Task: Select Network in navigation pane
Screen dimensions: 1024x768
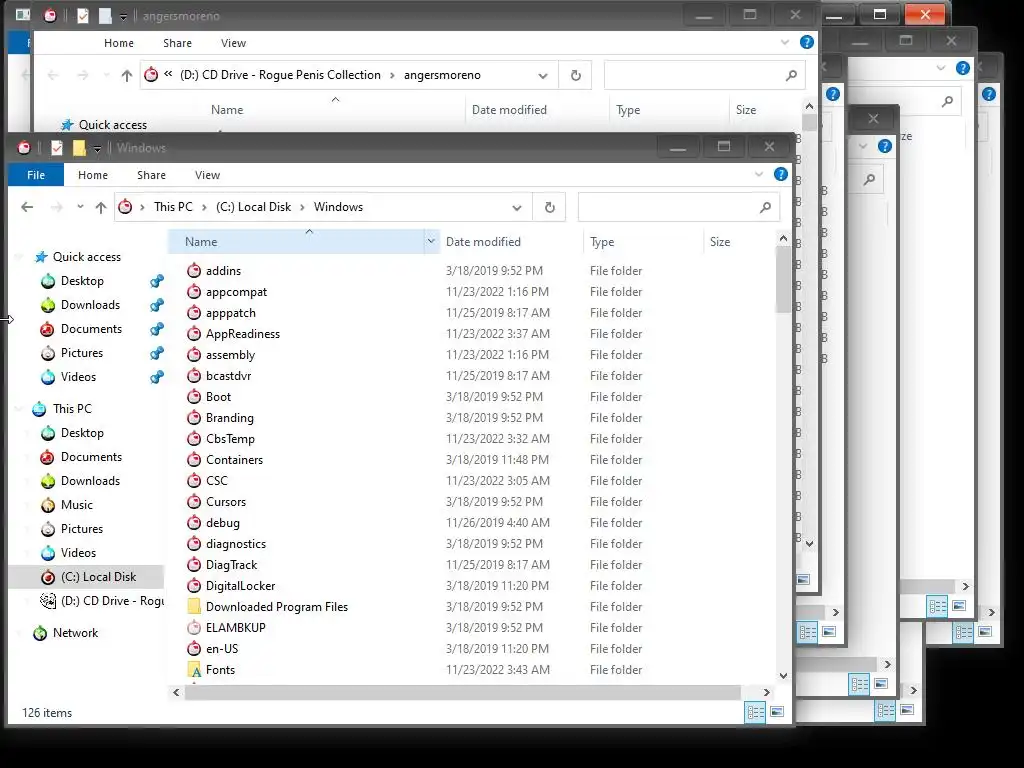Action: pos(76,633)
